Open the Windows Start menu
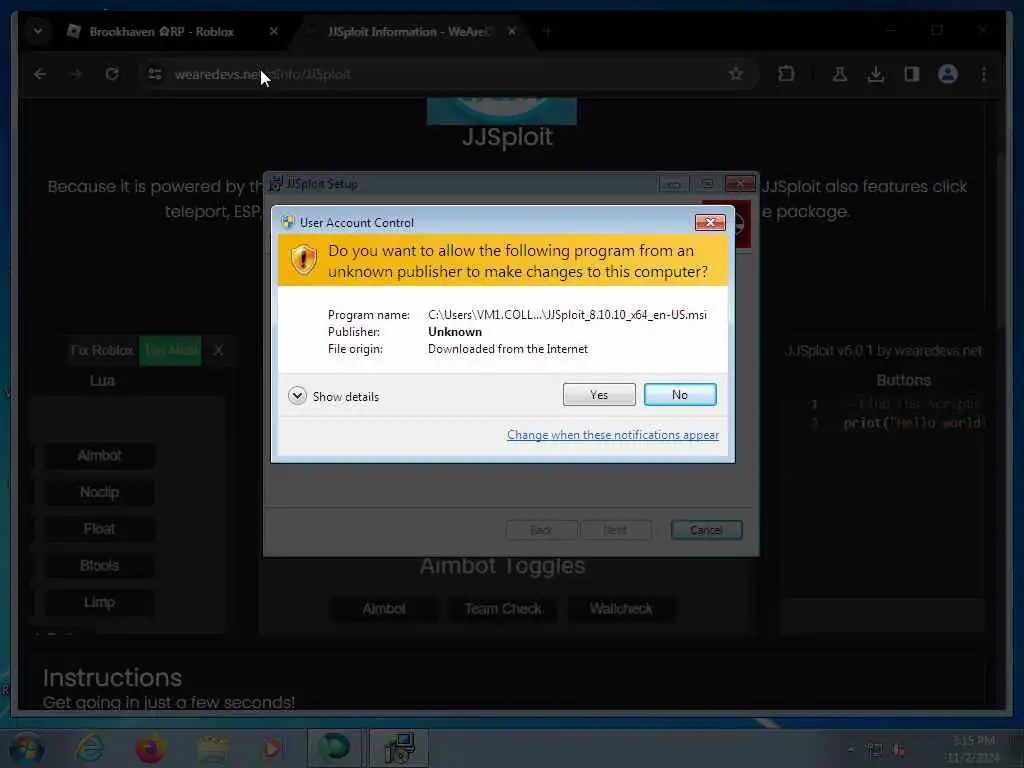 (x=26, y=748)
